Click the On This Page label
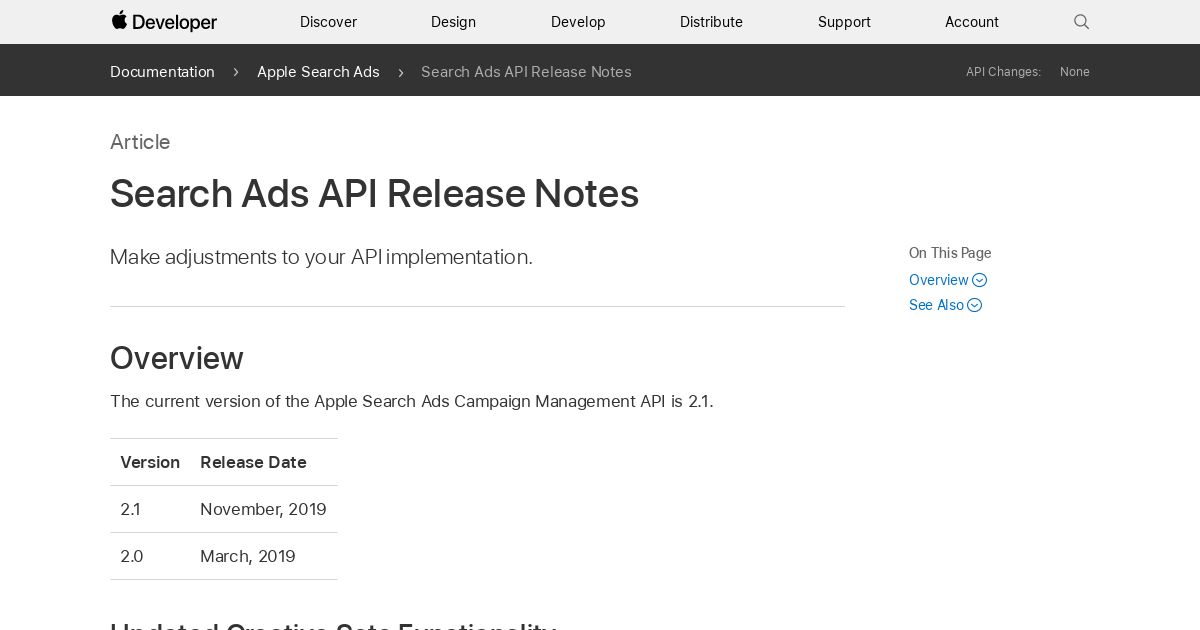The image size is (1200, 630). (950, 253)
